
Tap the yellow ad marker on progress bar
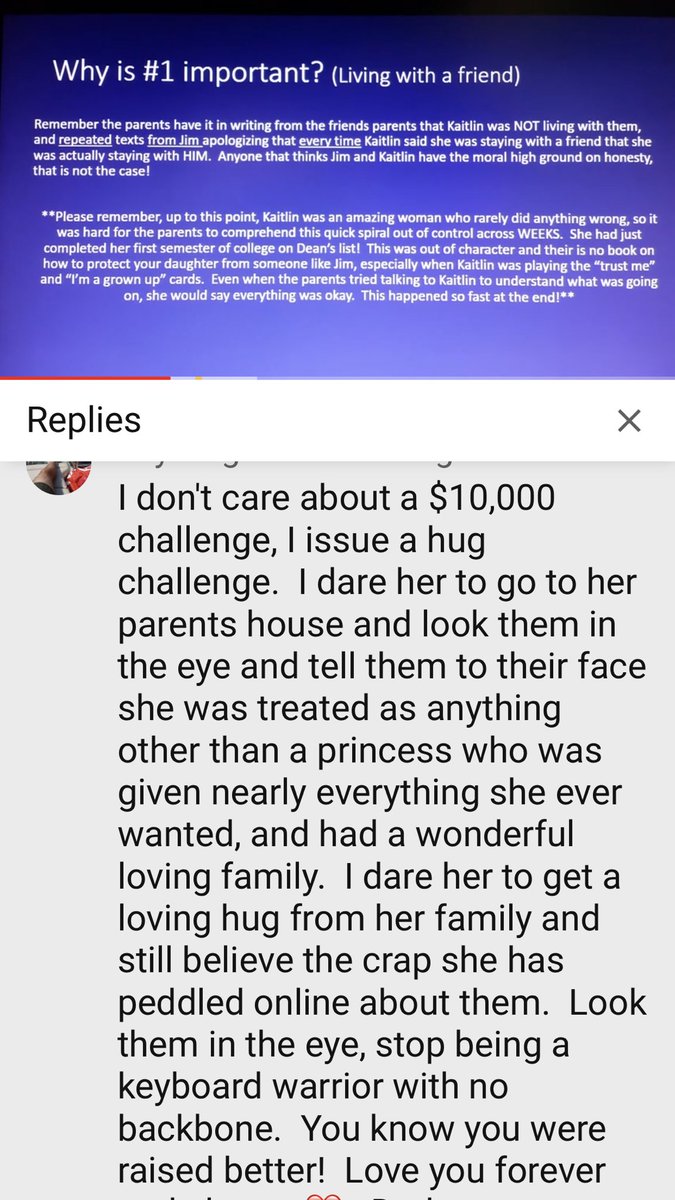[x=199, y=378]
